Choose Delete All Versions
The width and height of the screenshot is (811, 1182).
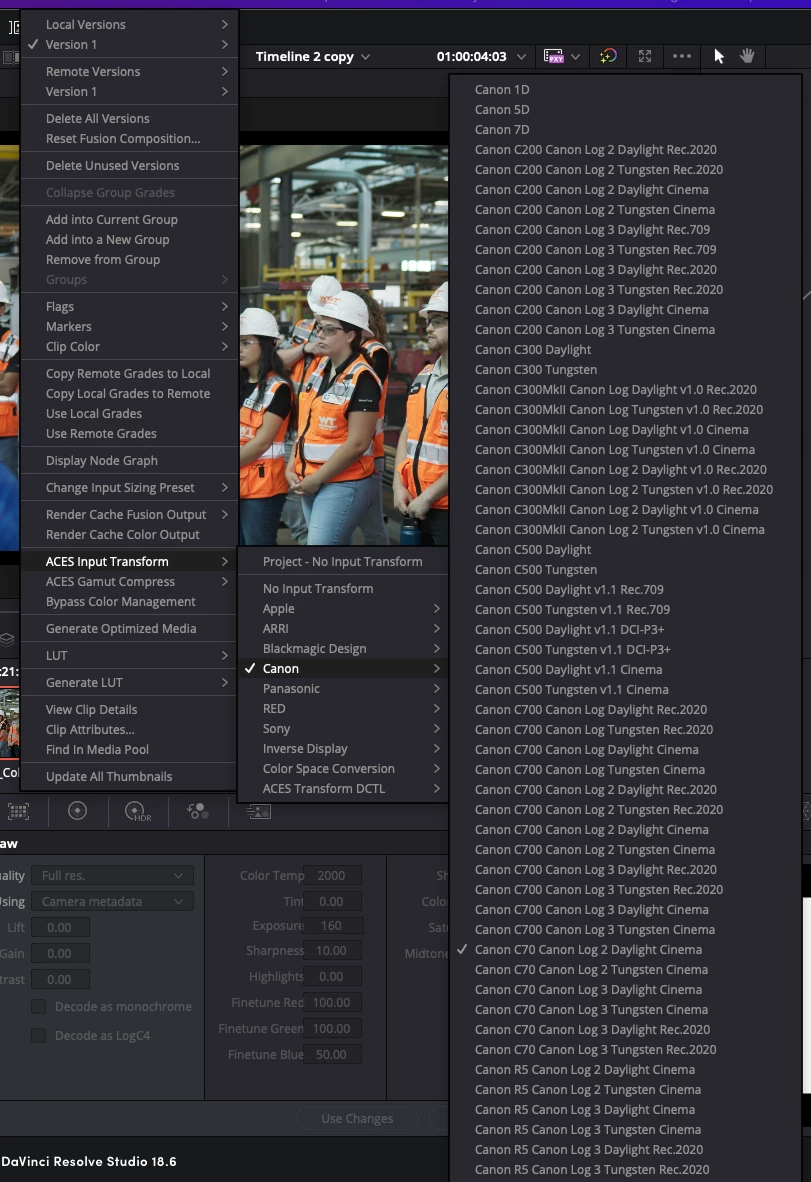click(130, 118)
